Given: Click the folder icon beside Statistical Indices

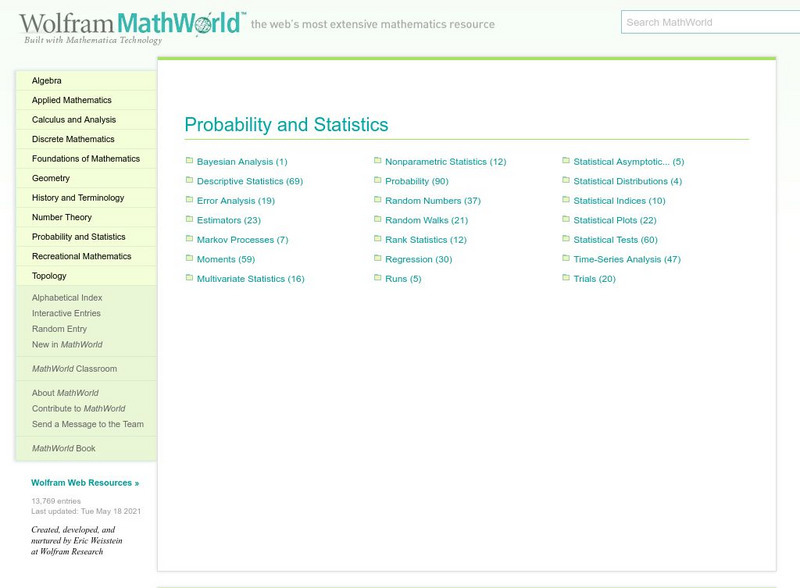Looking at the screenshot, I should pyautogui.click(x=566, y=200).
